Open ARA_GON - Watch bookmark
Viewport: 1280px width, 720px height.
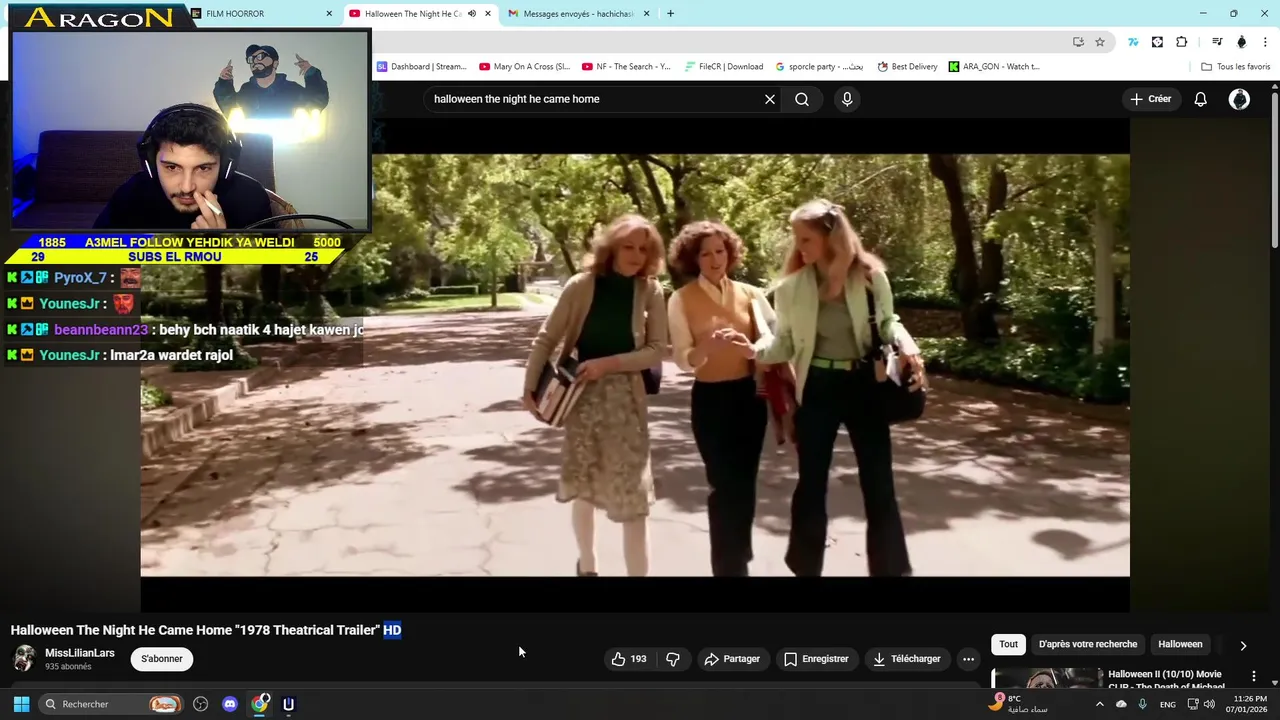coord(995,67)
